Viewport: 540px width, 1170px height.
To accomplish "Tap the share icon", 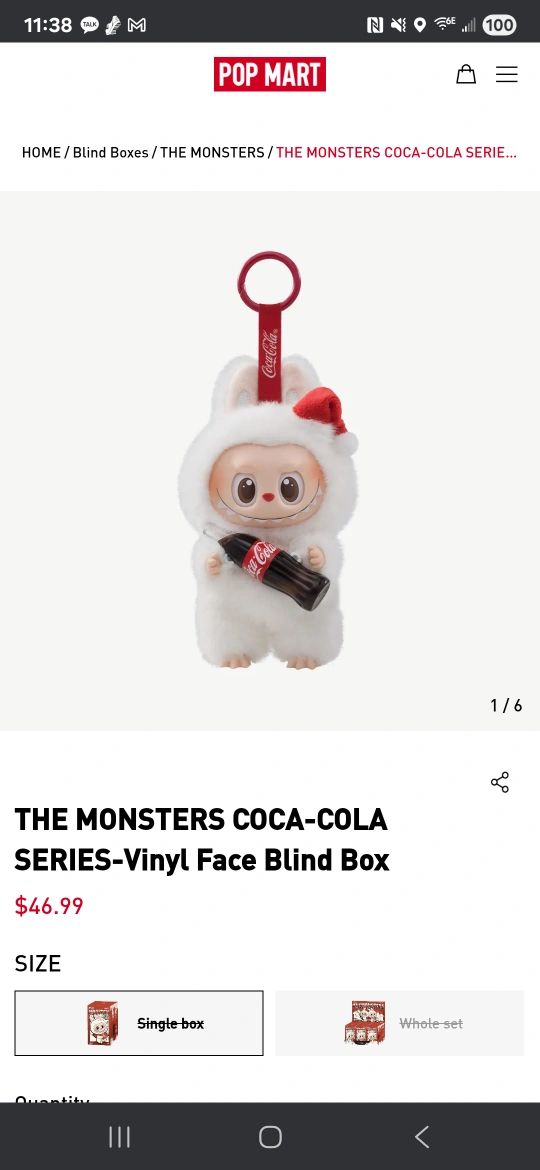I will coord(500,782).
